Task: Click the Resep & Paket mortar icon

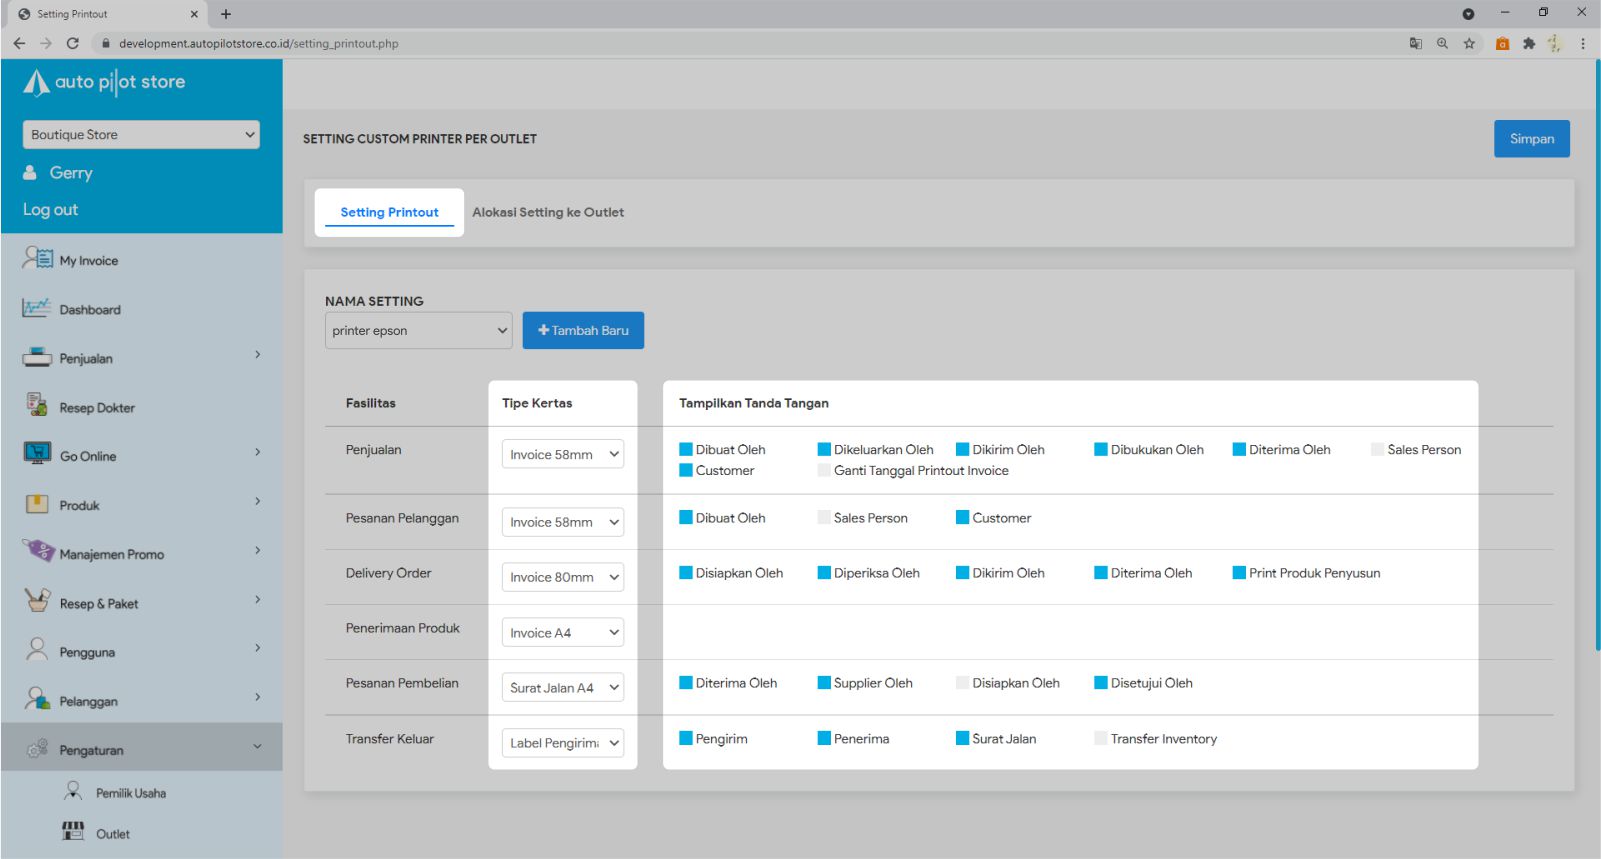Action: [x=37, y=601]
